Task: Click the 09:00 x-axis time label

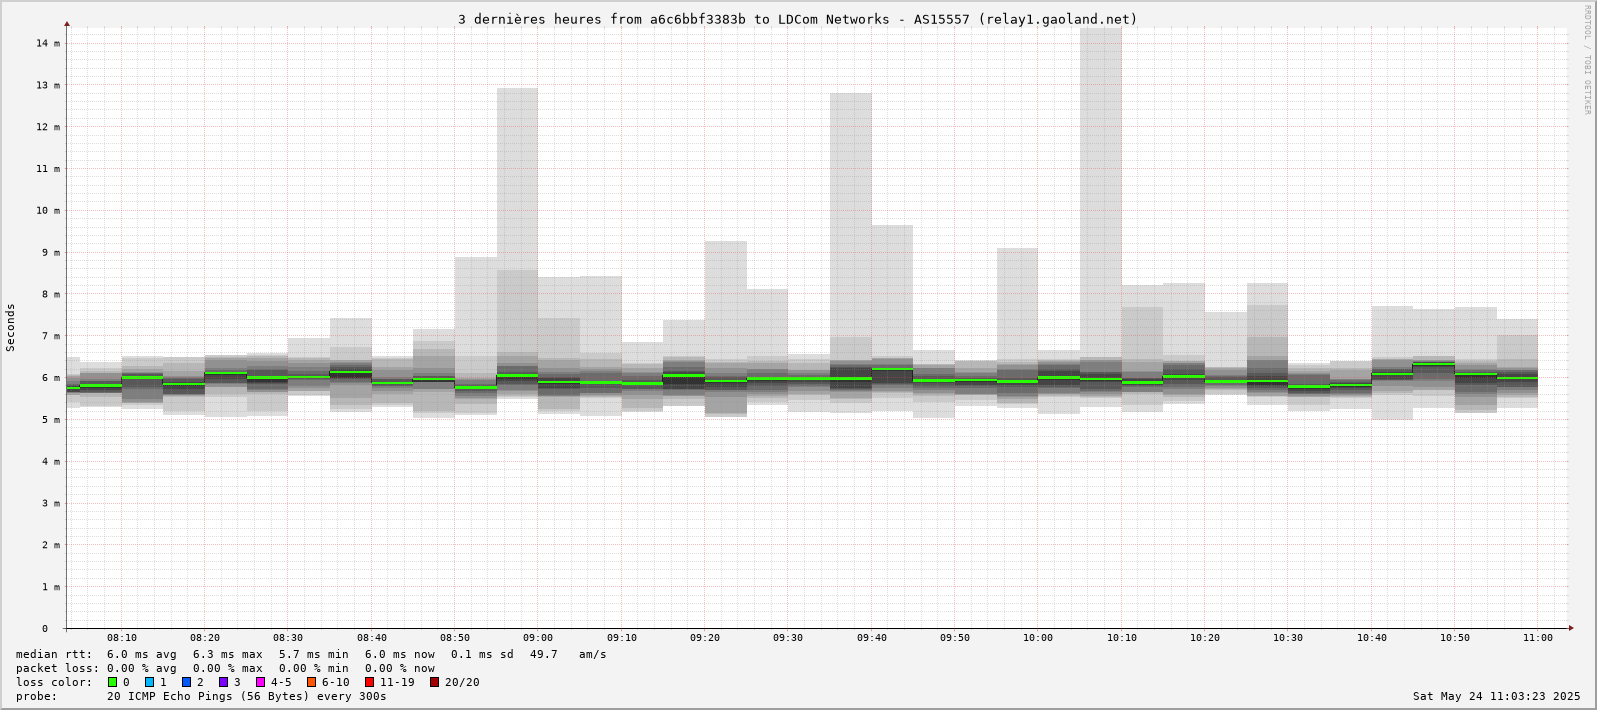Action: tap(538, 638)
